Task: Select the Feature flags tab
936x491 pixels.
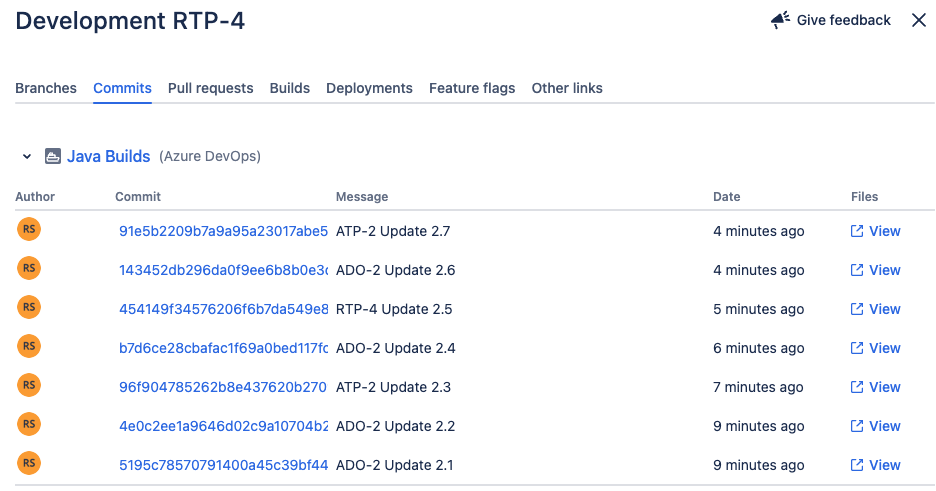Action: pos(472,88)
